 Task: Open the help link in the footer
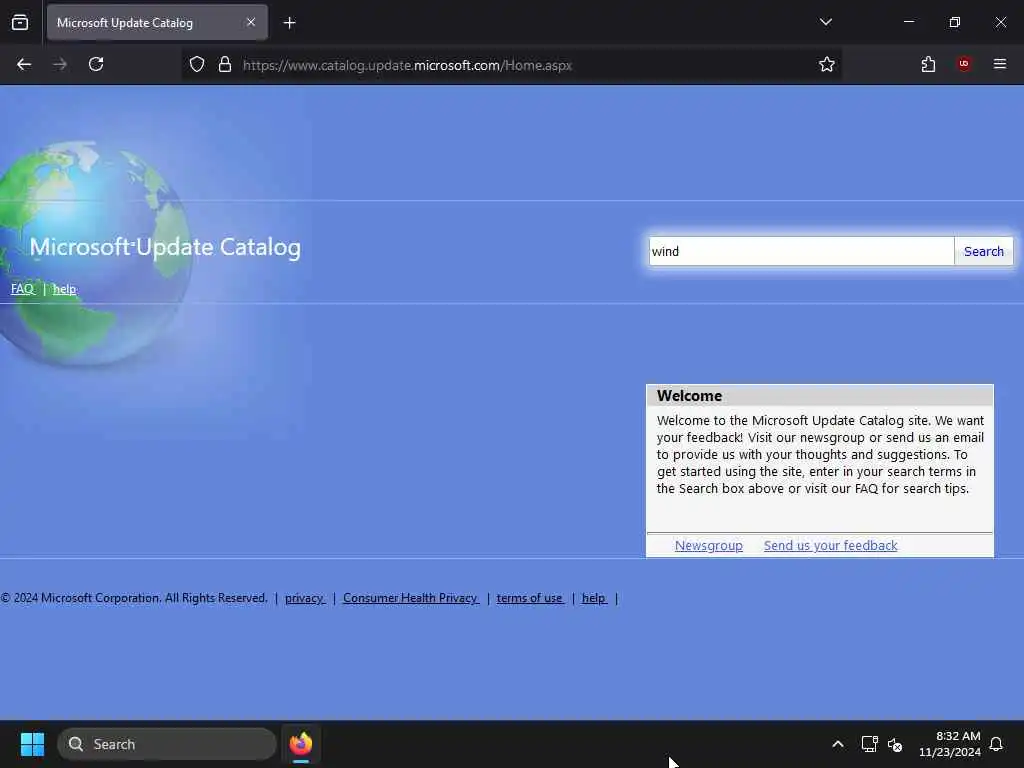[594, 598]
